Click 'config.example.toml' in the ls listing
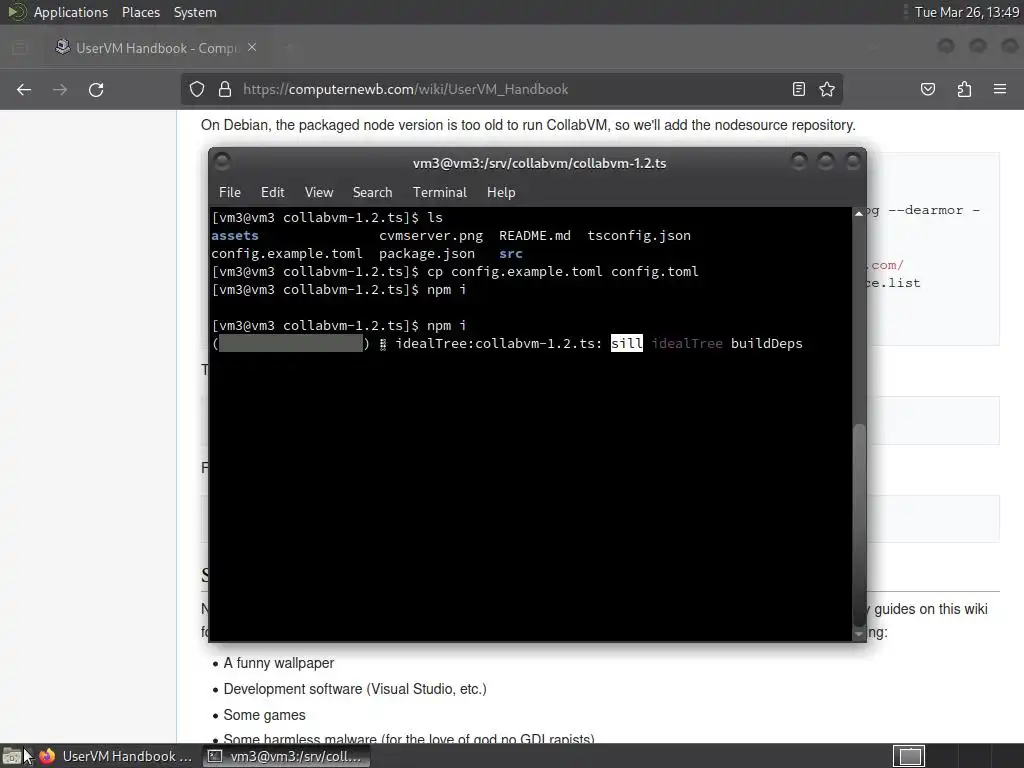1024x768 pixels. pos(287,253)
